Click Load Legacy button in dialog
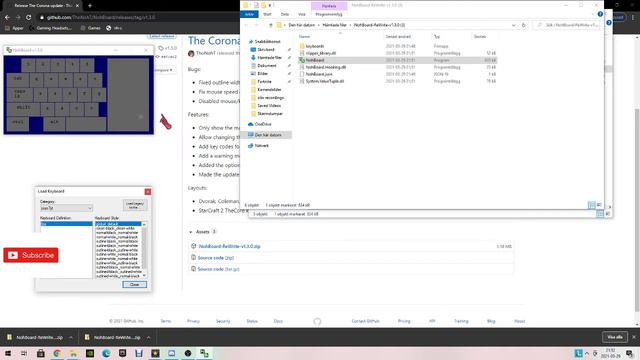Viewport: 640px width, 360px height. [135, 205]
